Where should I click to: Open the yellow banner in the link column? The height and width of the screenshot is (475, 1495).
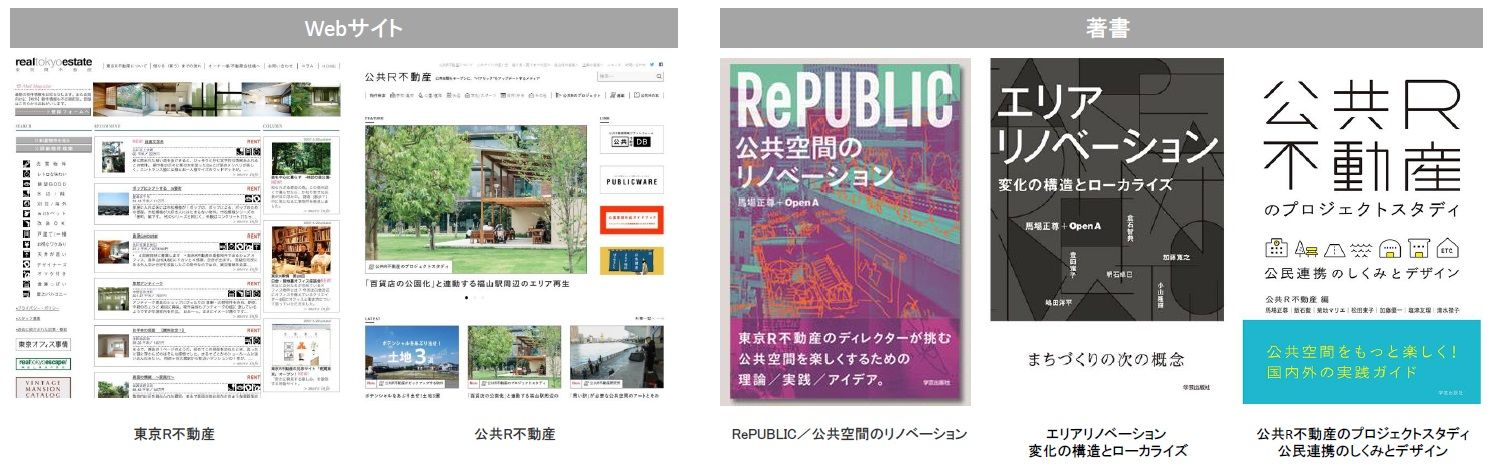pyautogui.click(x=631, y=260)
